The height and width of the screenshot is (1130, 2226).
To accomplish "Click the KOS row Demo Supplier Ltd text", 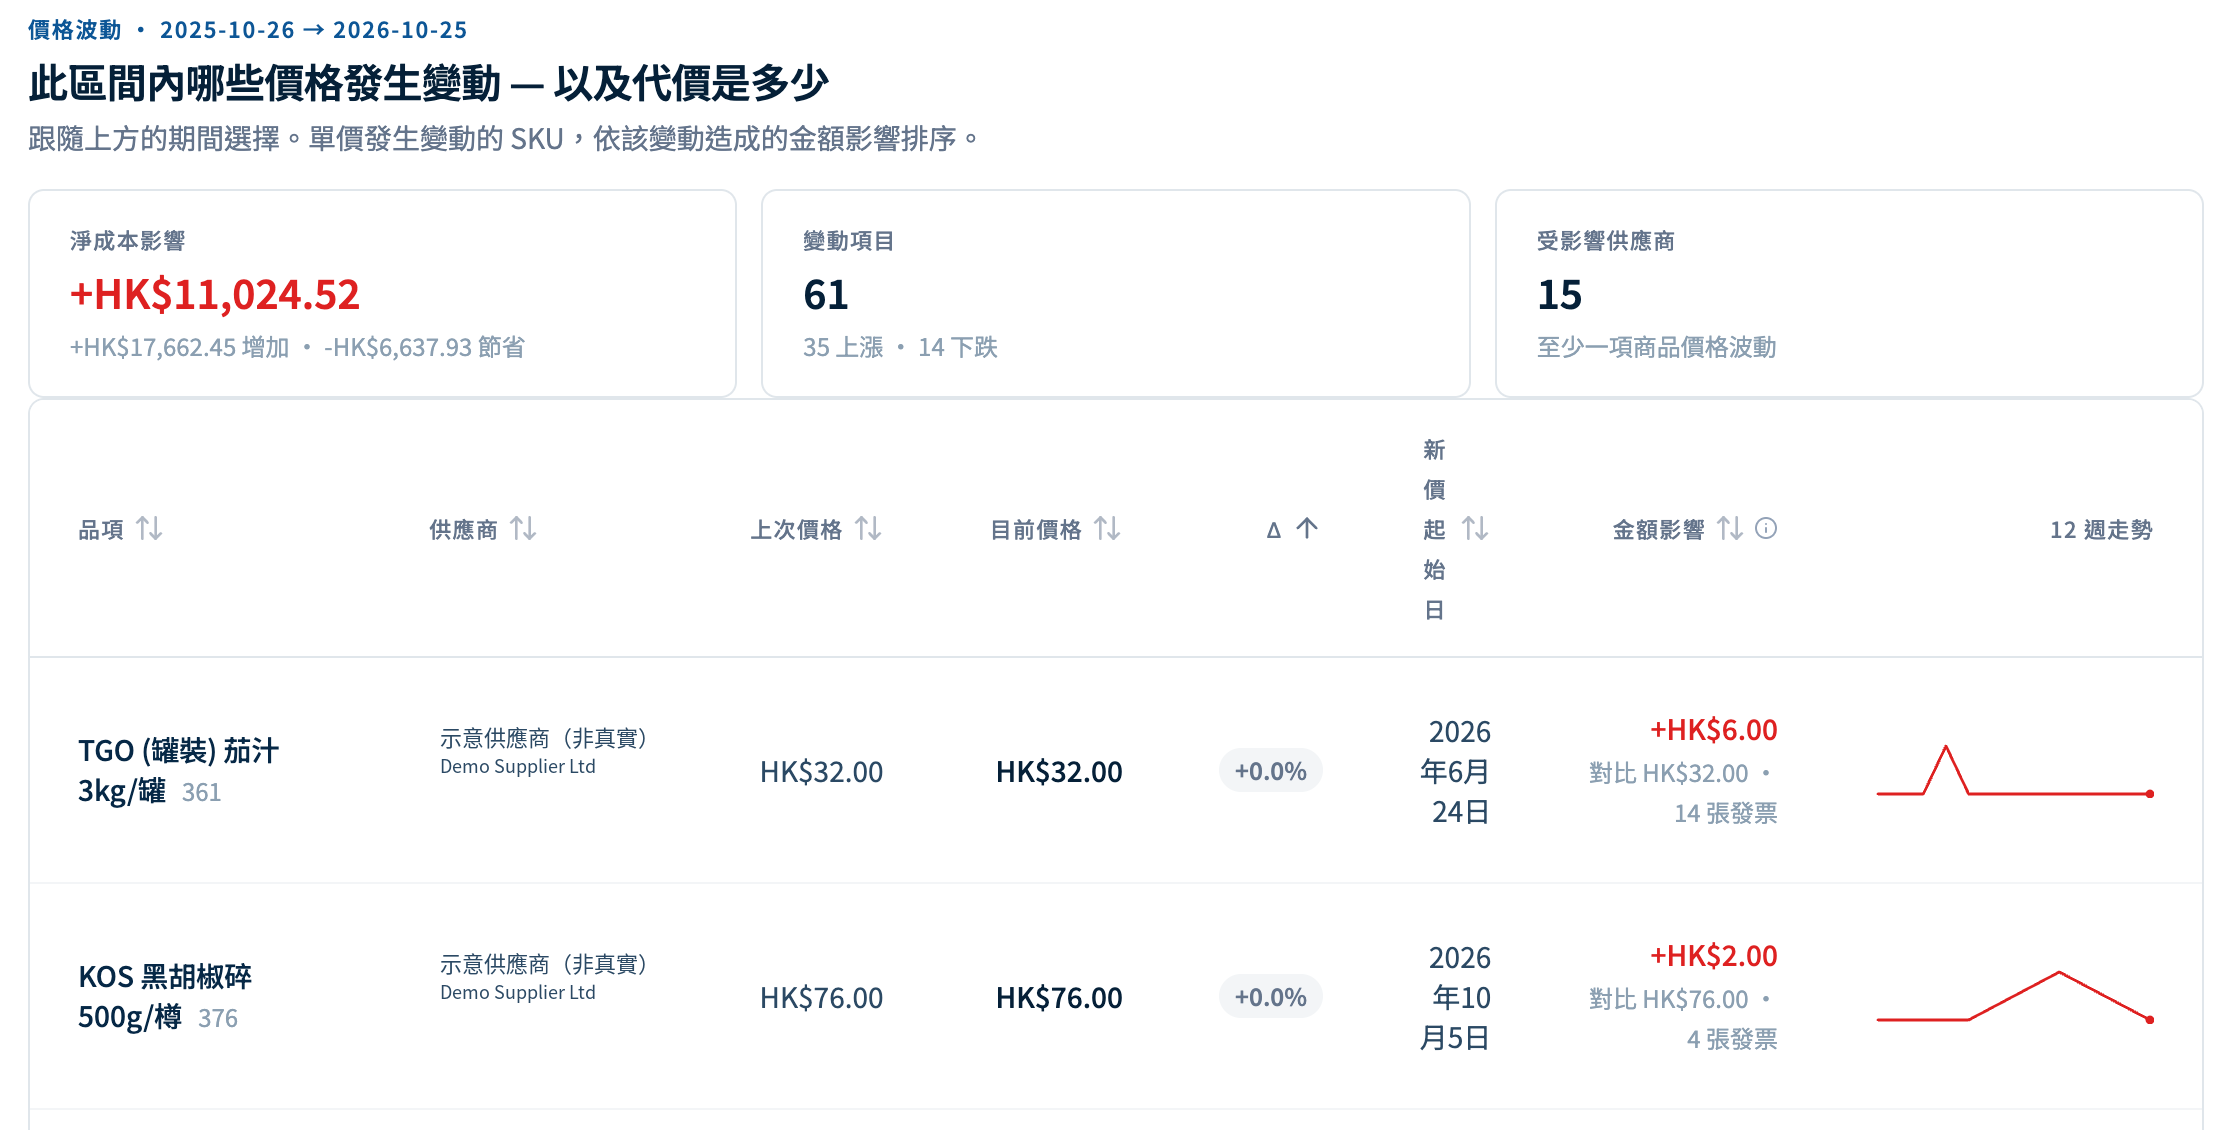I will 518,992.
